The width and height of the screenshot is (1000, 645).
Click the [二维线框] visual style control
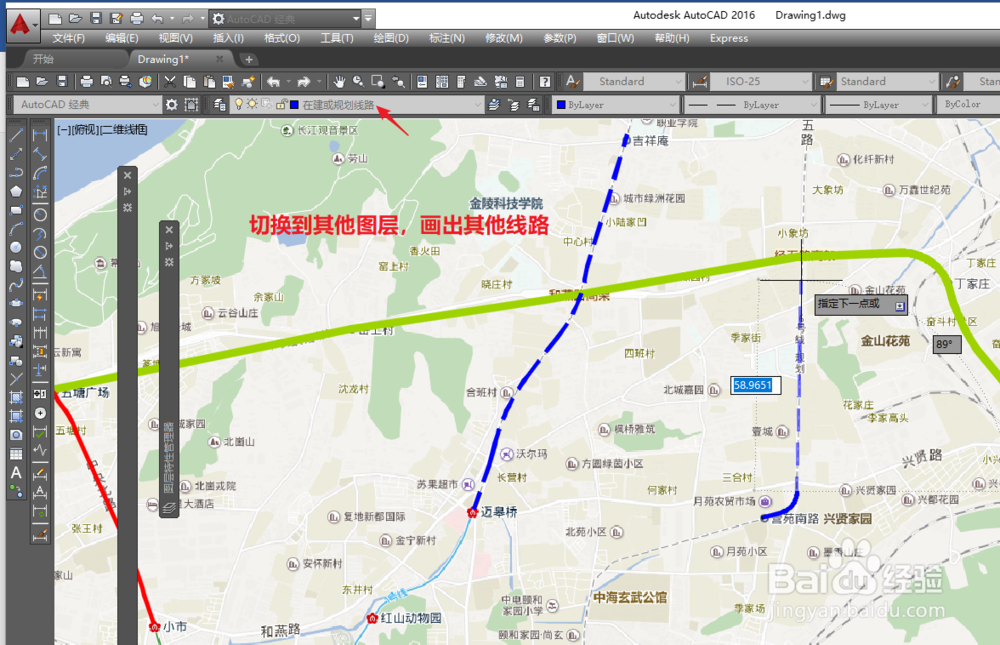tap(124, 130)
